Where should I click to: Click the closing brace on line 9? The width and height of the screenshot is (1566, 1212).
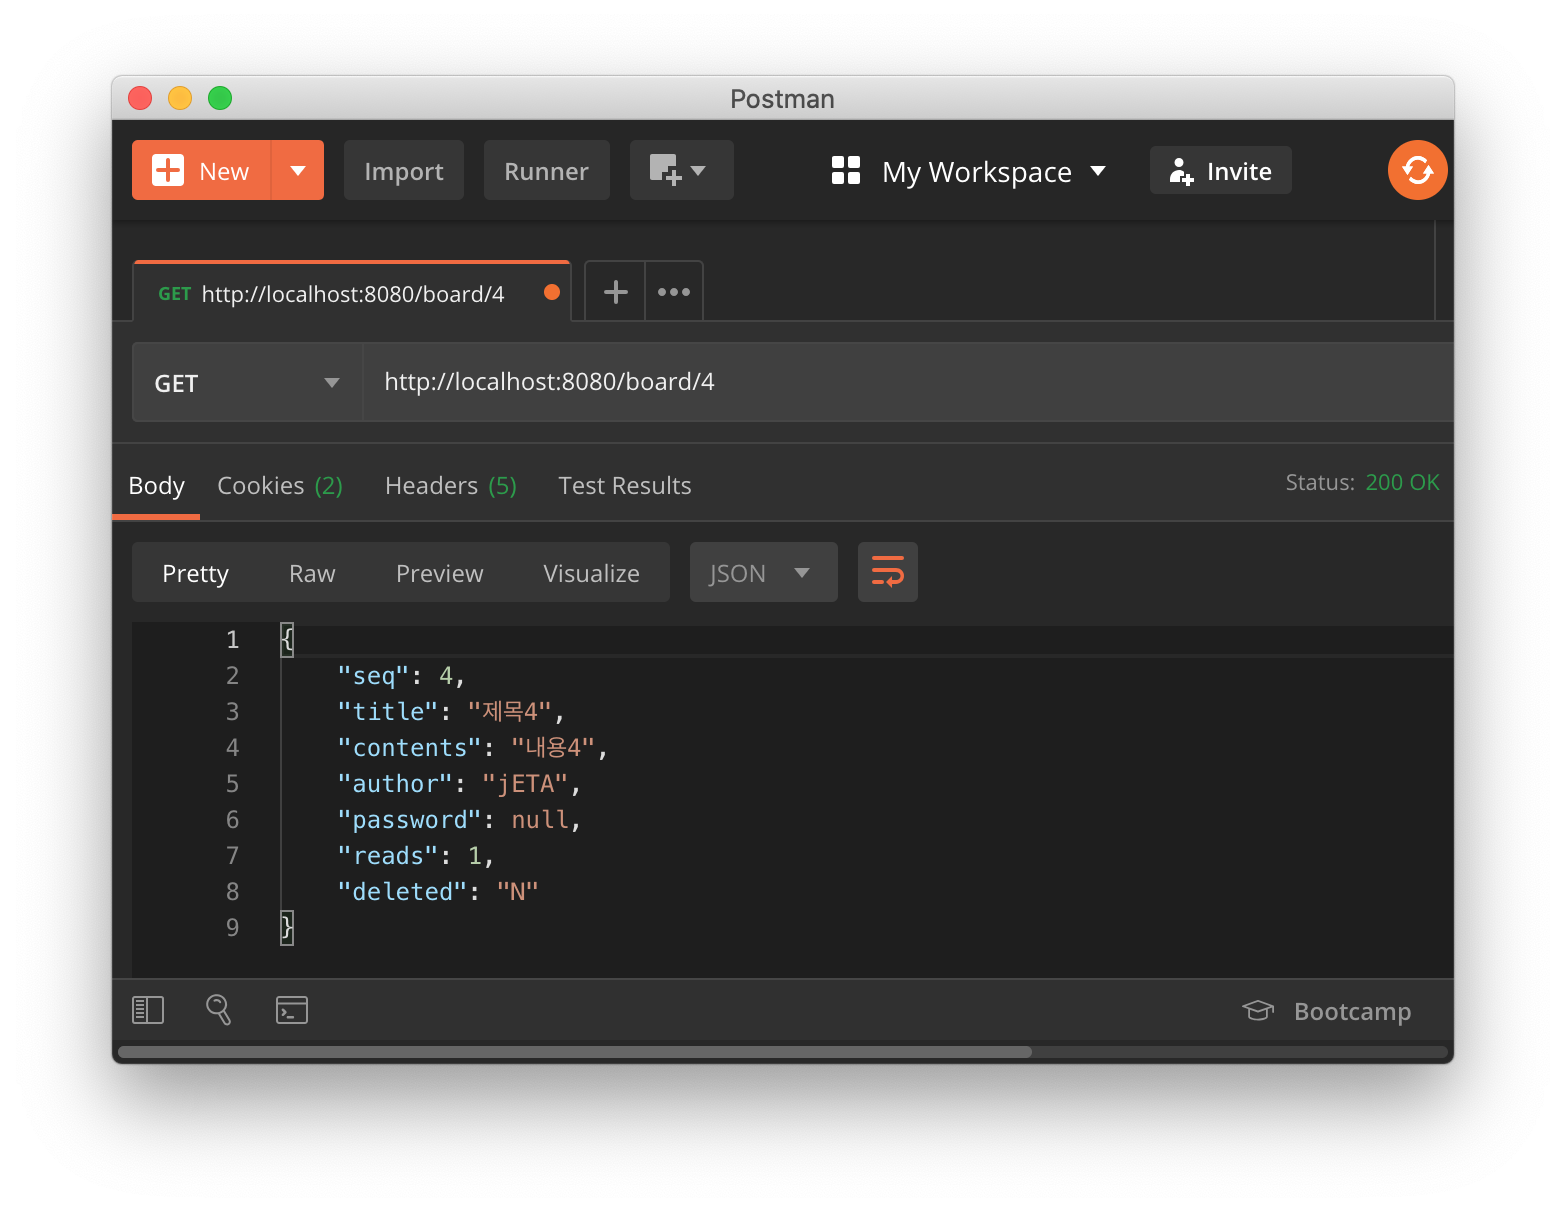point(287,927)
